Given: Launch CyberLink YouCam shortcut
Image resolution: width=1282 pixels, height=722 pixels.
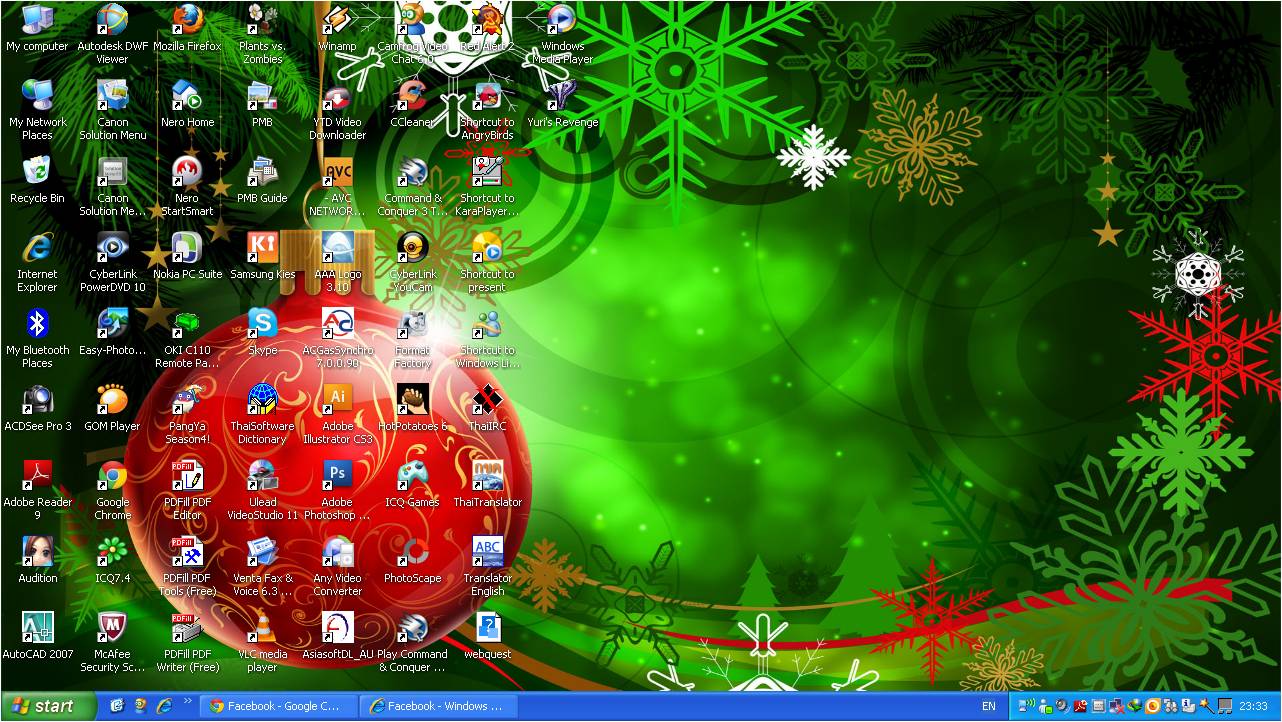Looking at the screenshot, I should click(412, 262).
